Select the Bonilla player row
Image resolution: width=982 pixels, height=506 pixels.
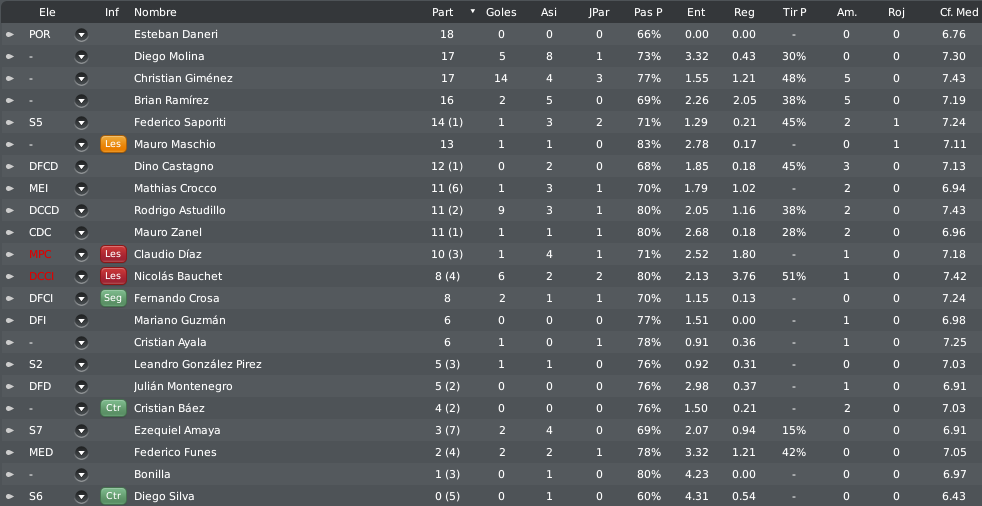(x=491, y=474)
